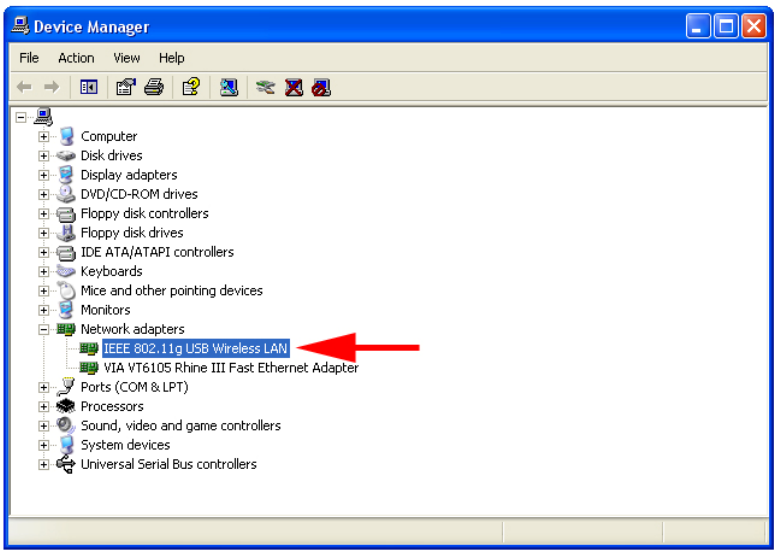
Task: Toggle the console tree pane icon
Action: (89, 88)
